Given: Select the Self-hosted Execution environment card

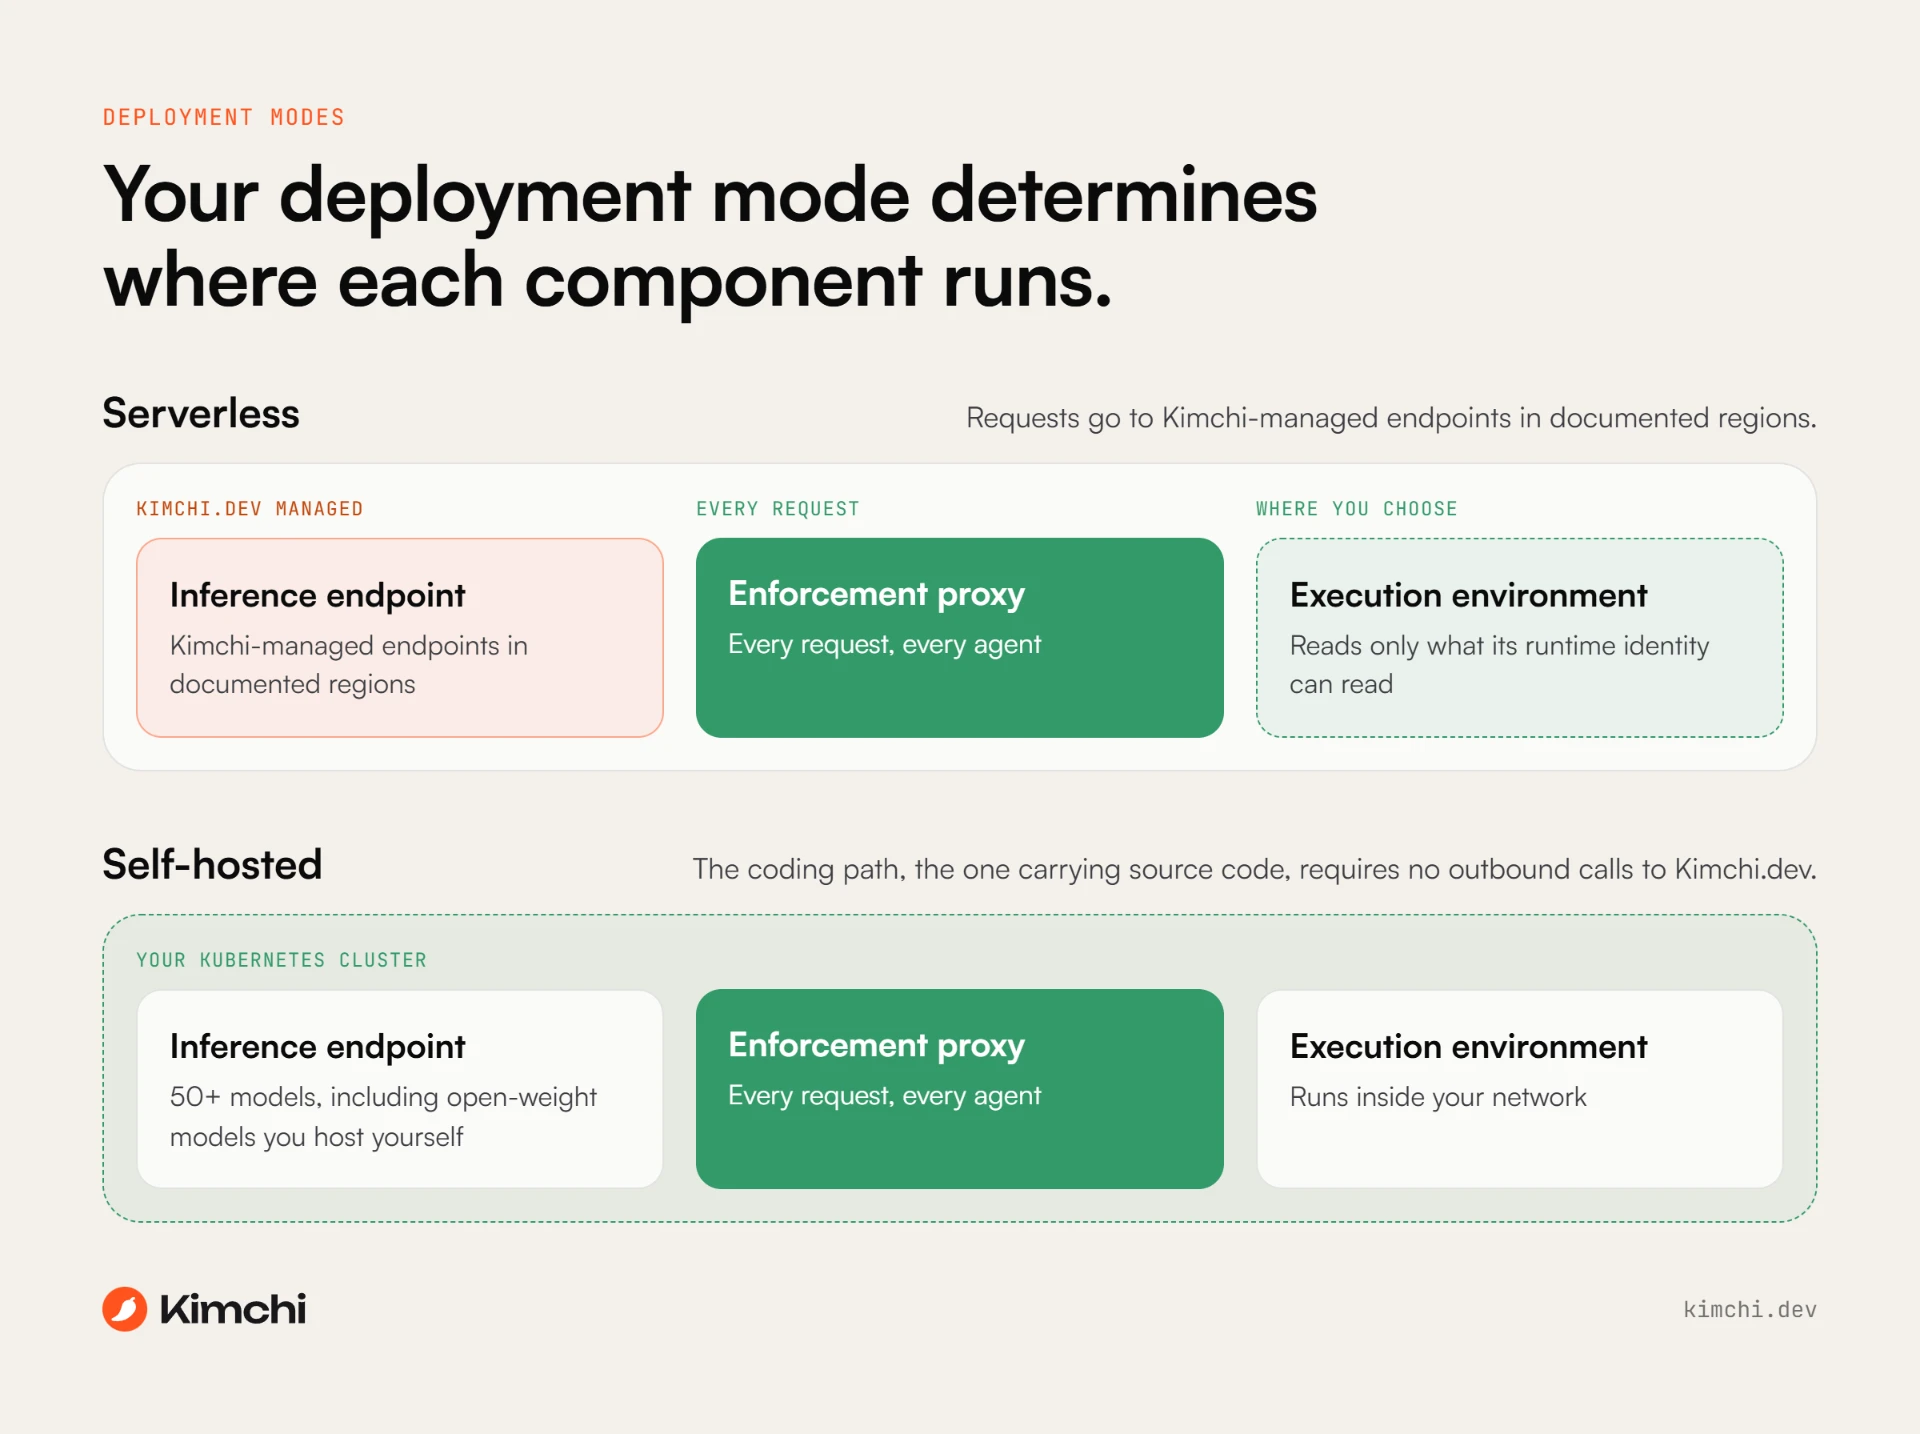Looking at the screenshot, I should coord(1520,1089).
